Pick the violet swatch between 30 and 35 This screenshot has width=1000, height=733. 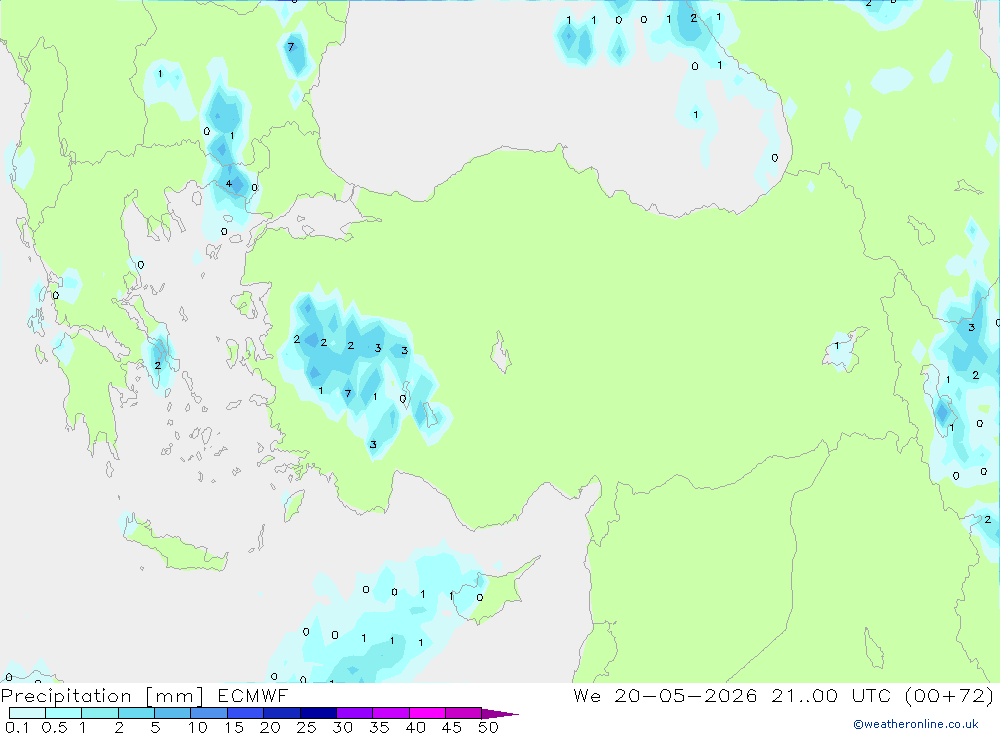[355, 713]
